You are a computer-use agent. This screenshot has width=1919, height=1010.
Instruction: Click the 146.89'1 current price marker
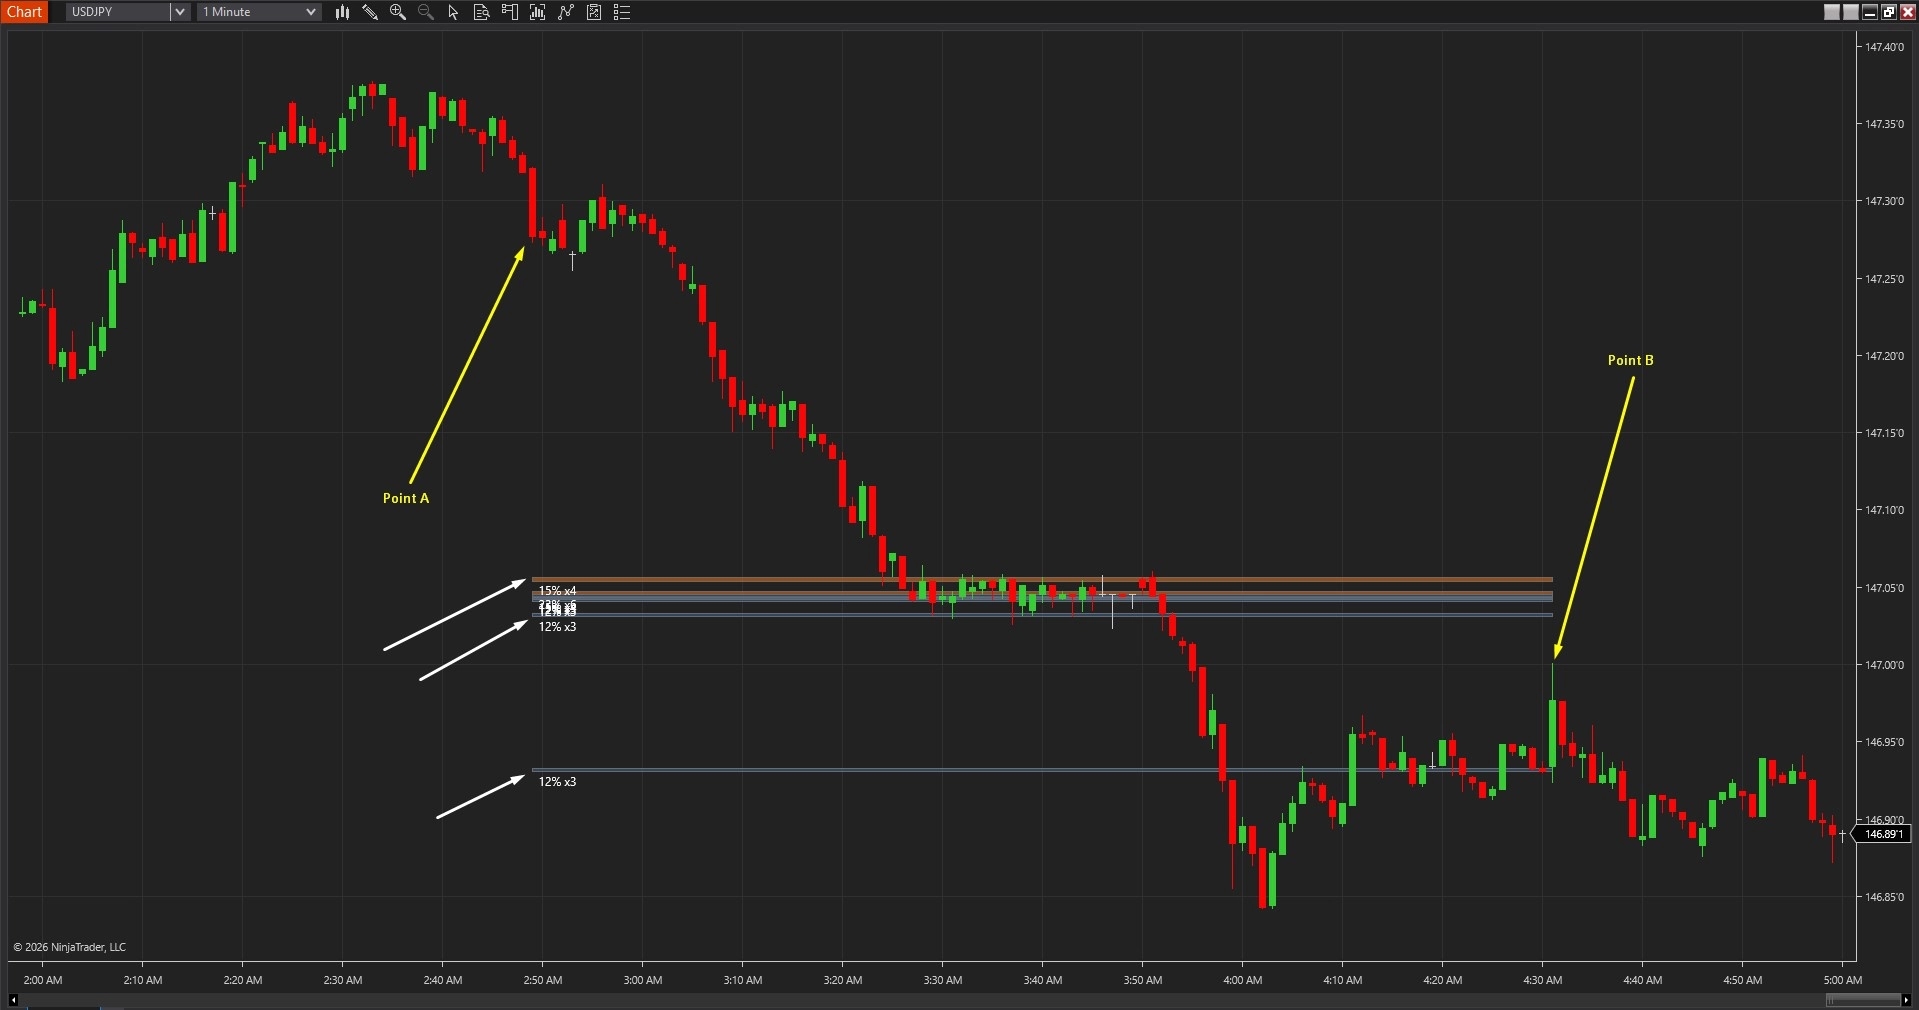tap(1883, 834)
